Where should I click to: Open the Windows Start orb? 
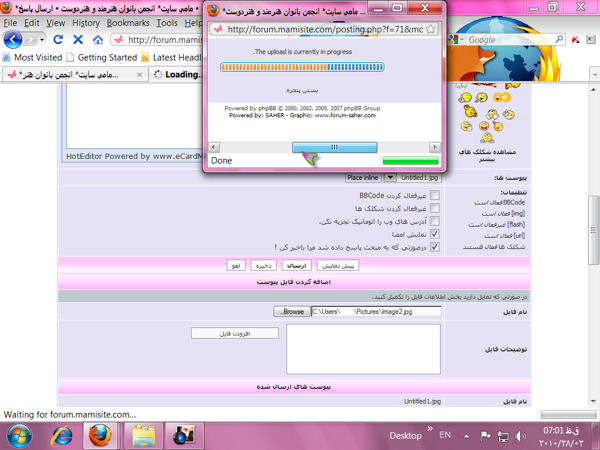coord(19,436)
